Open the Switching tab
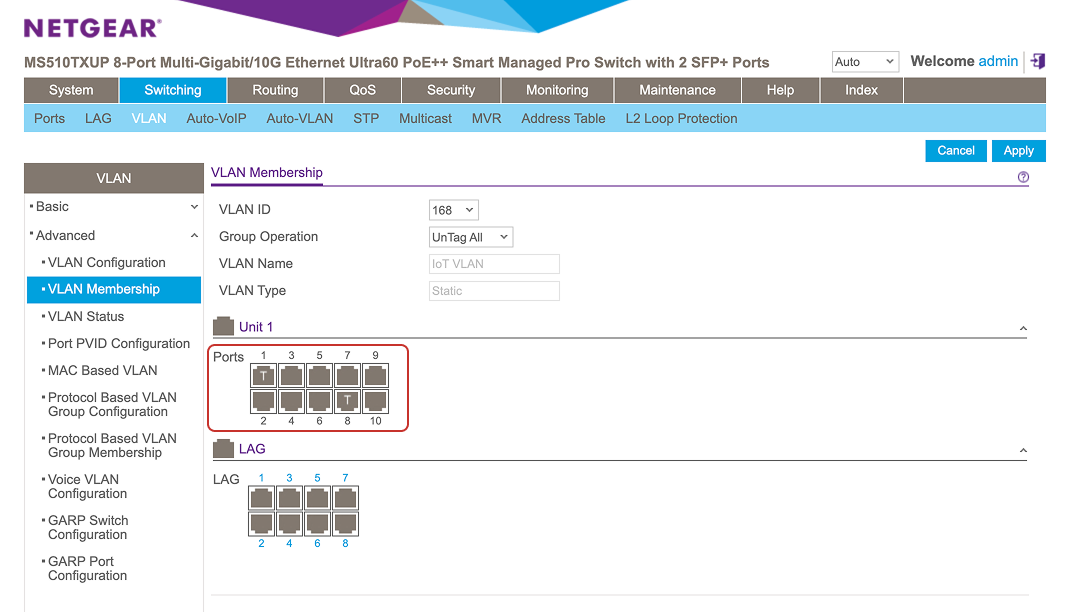The image size is (1069, 612). point(172,90)
